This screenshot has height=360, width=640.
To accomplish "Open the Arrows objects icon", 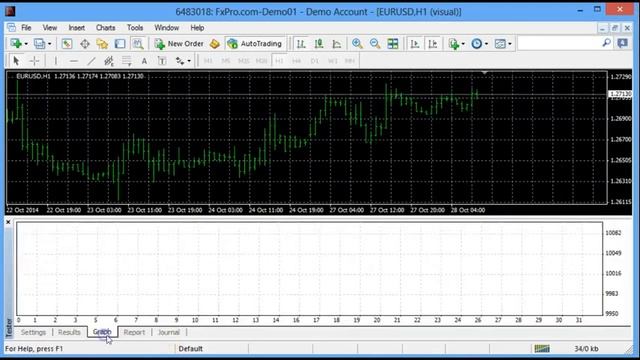I will 180,61.
